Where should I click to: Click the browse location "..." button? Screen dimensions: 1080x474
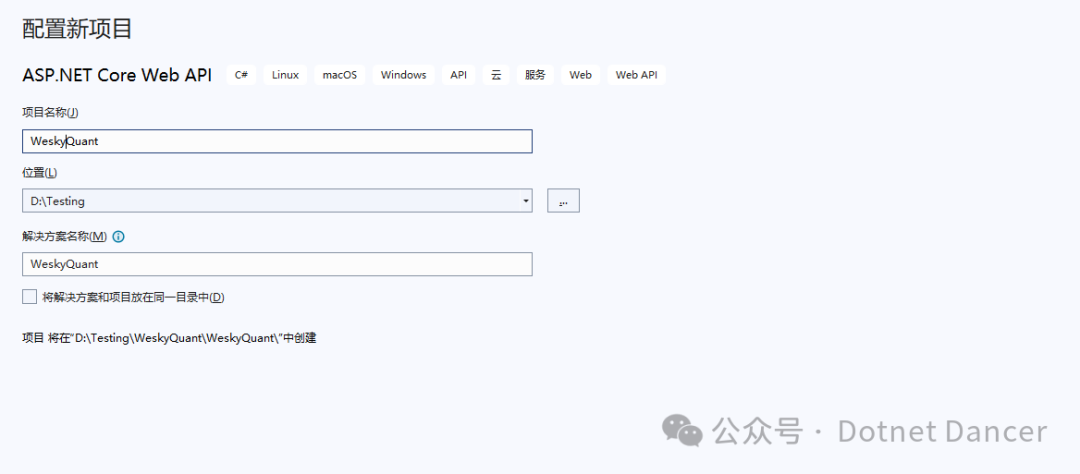(x=563, y=201)
